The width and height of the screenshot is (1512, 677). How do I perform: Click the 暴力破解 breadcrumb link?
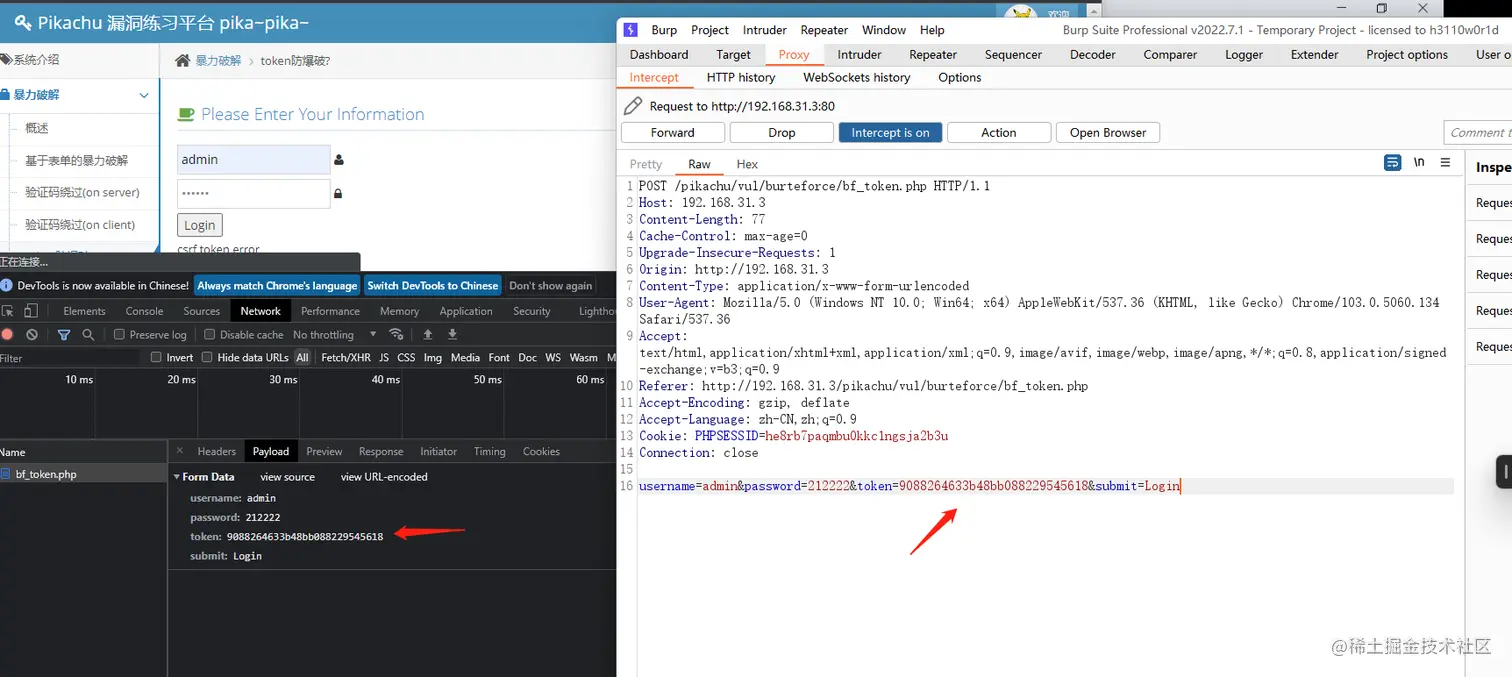pos(218,61)
